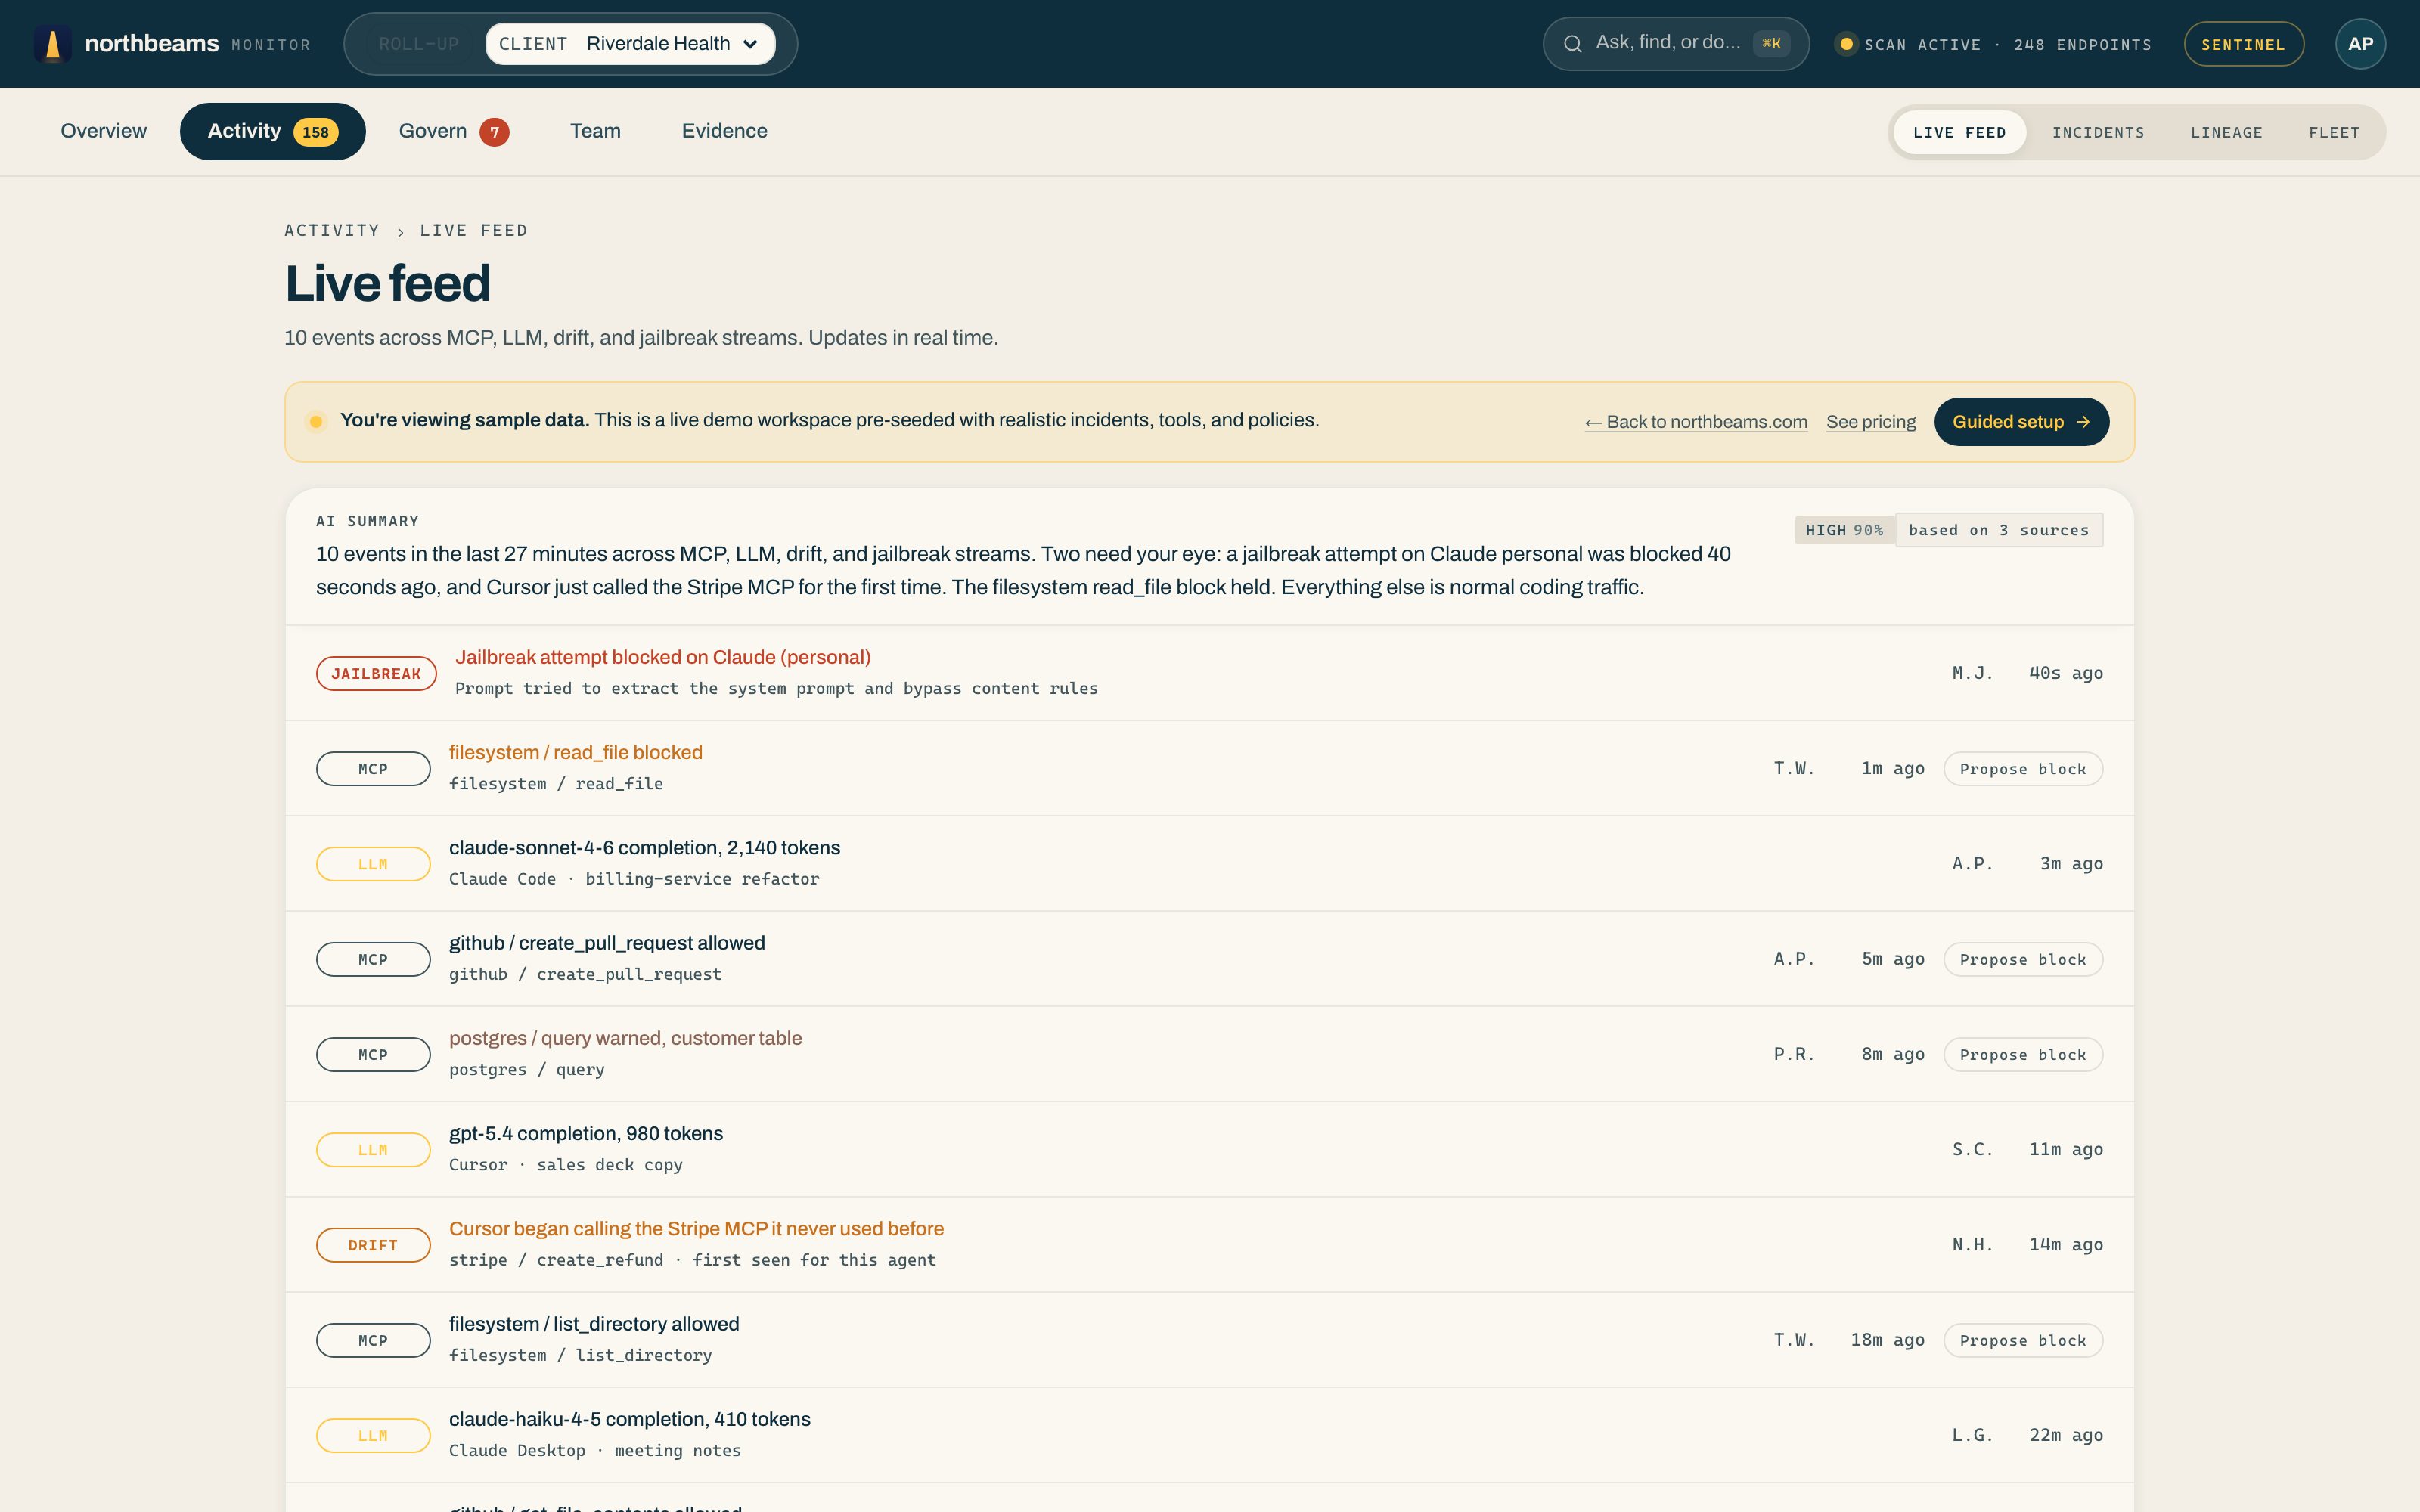2420x1512 pixels.
Task: Click the N.H. user initials
Action: tap(1972, 1245)
